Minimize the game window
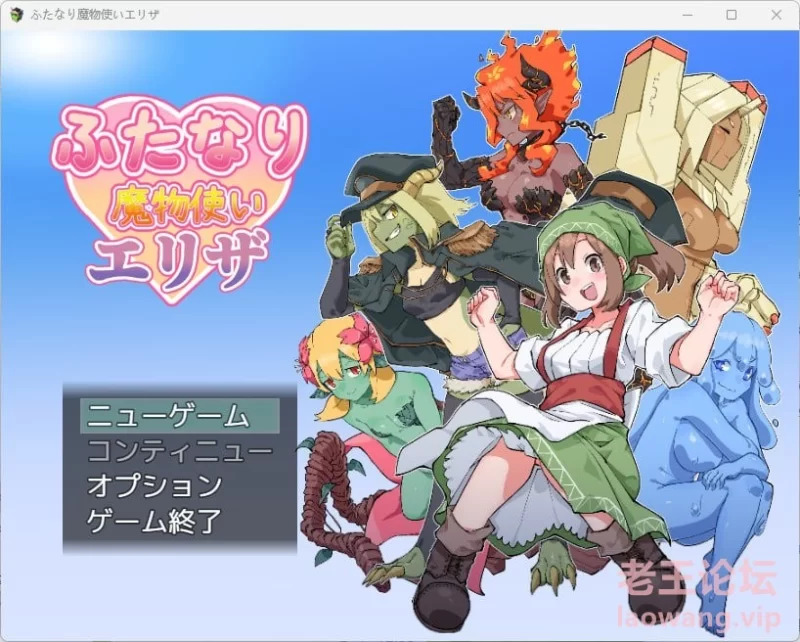 tap(686, 15)
